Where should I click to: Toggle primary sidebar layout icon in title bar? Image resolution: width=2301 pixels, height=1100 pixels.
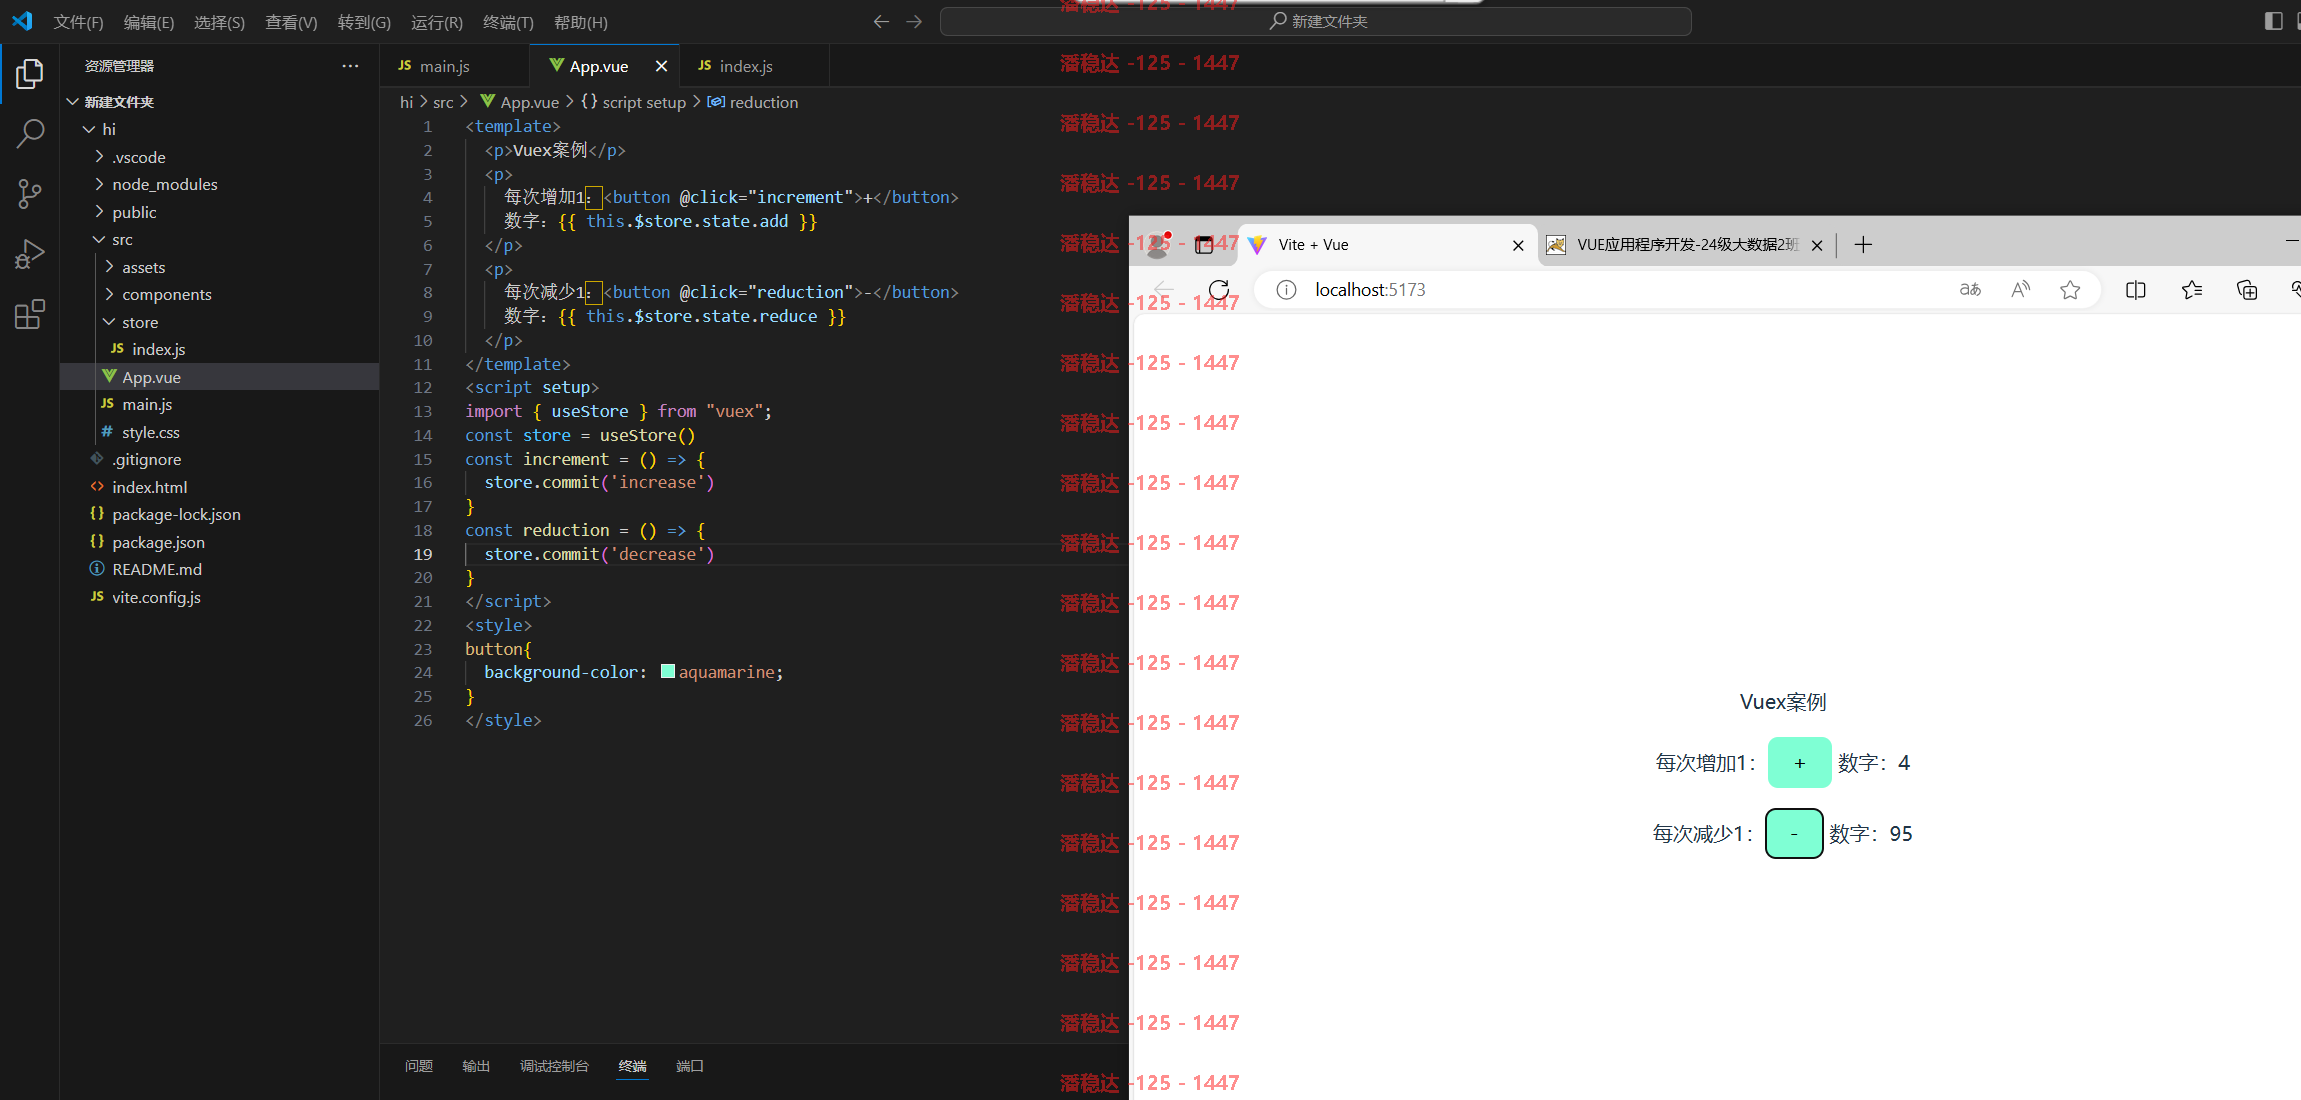point(2273,21)
